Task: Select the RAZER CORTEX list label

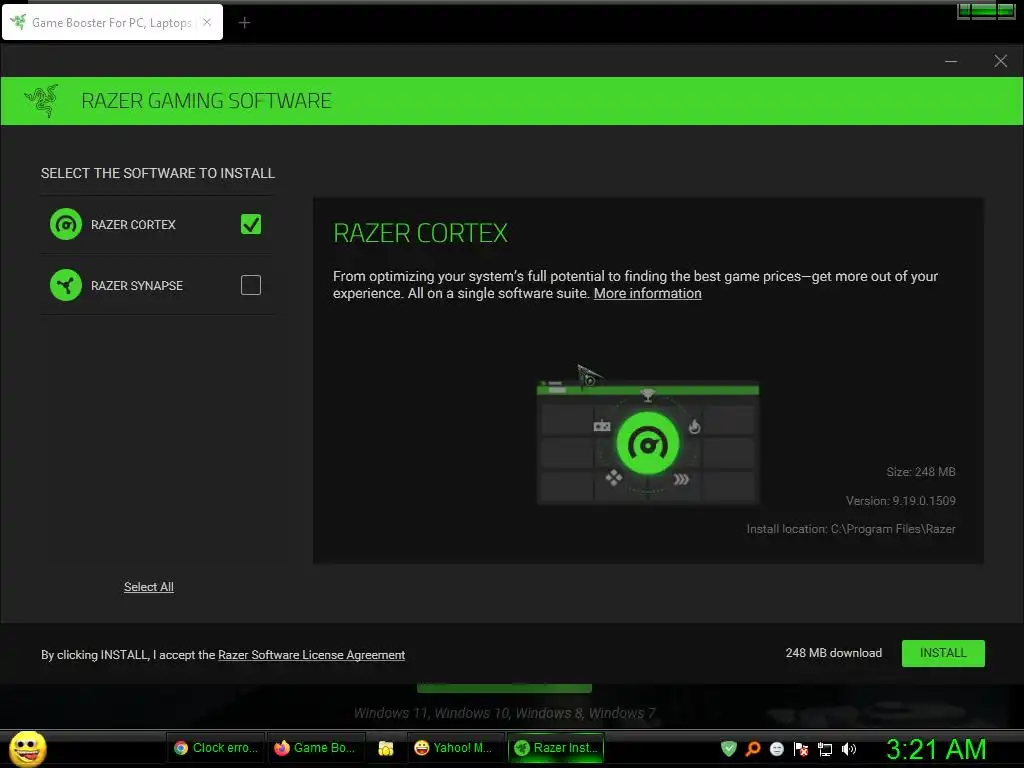Action: coord(133,225)
